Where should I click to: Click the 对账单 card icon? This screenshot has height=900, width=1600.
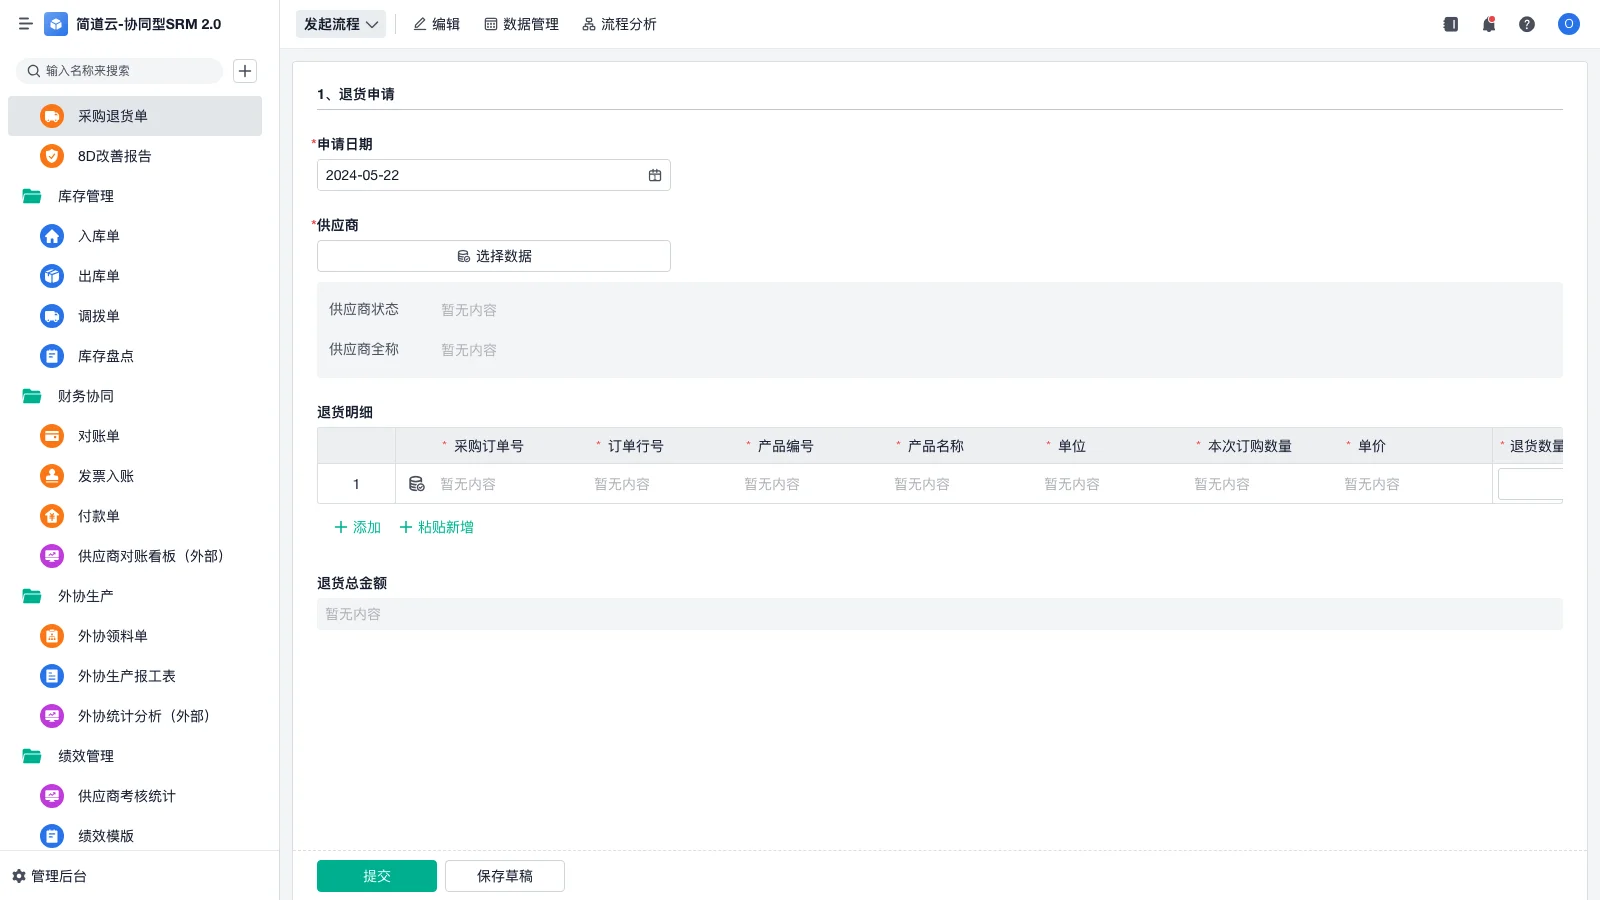pyautogui.click(x=52, y=436)
